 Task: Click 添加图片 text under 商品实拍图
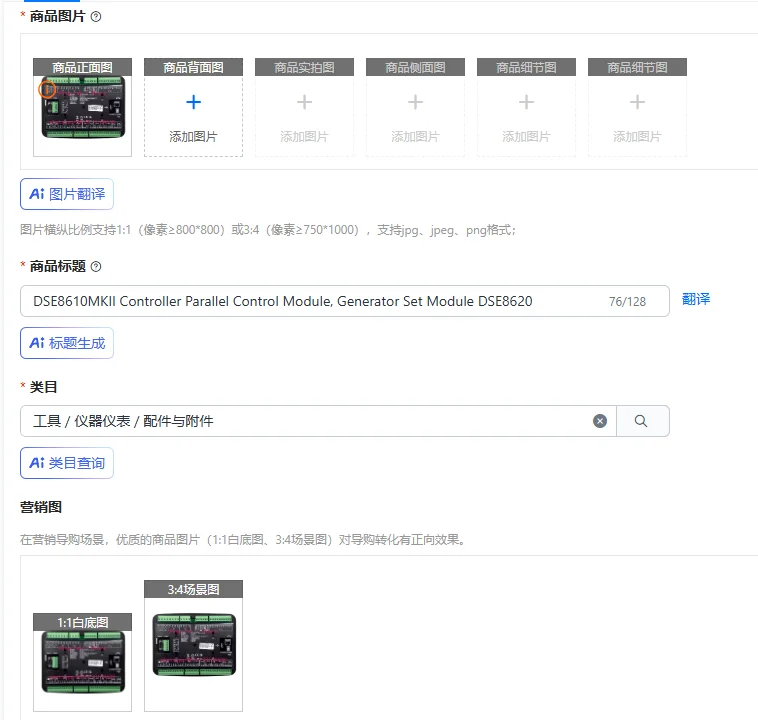pos(305,137)
